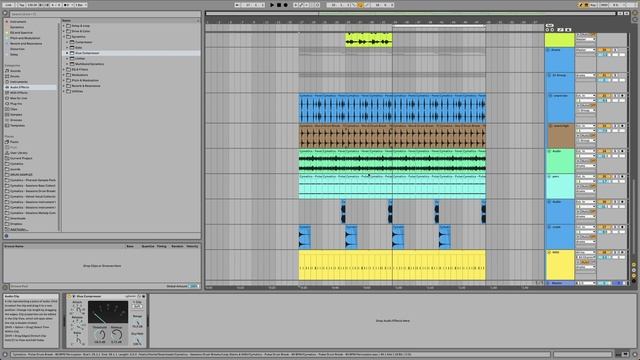Expand the Utilities folder
The height and width of the screenshot is (360, 640).
point(64,91)
